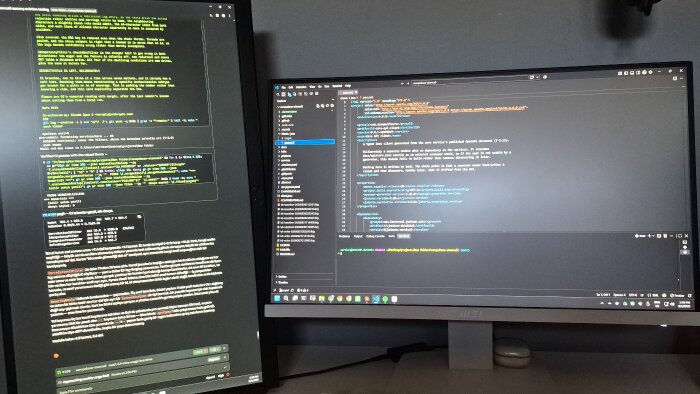Close the bottom terminal panel
This screenshot has width=700, height=394.
pyautogui.click(x=686, y=236)
